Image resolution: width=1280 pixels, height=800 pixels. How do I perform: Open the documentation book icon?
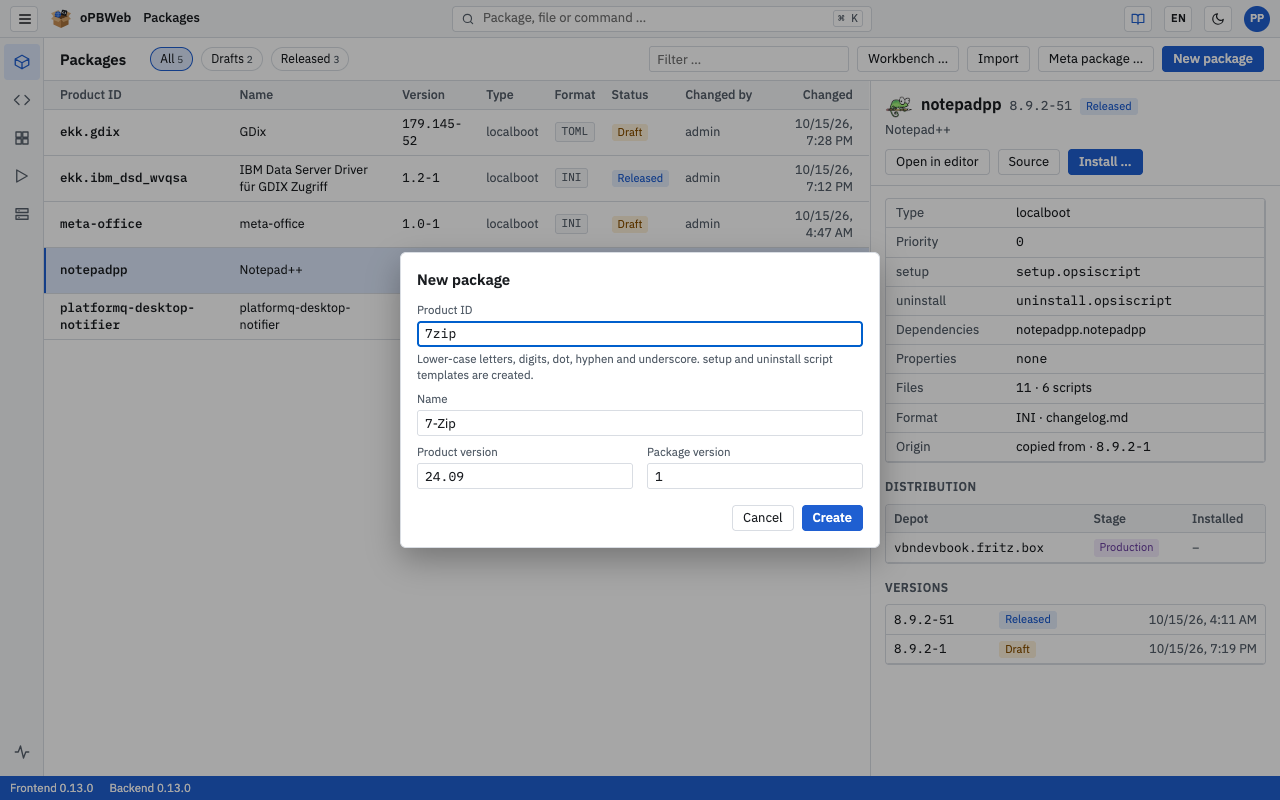click(1137, 18)
